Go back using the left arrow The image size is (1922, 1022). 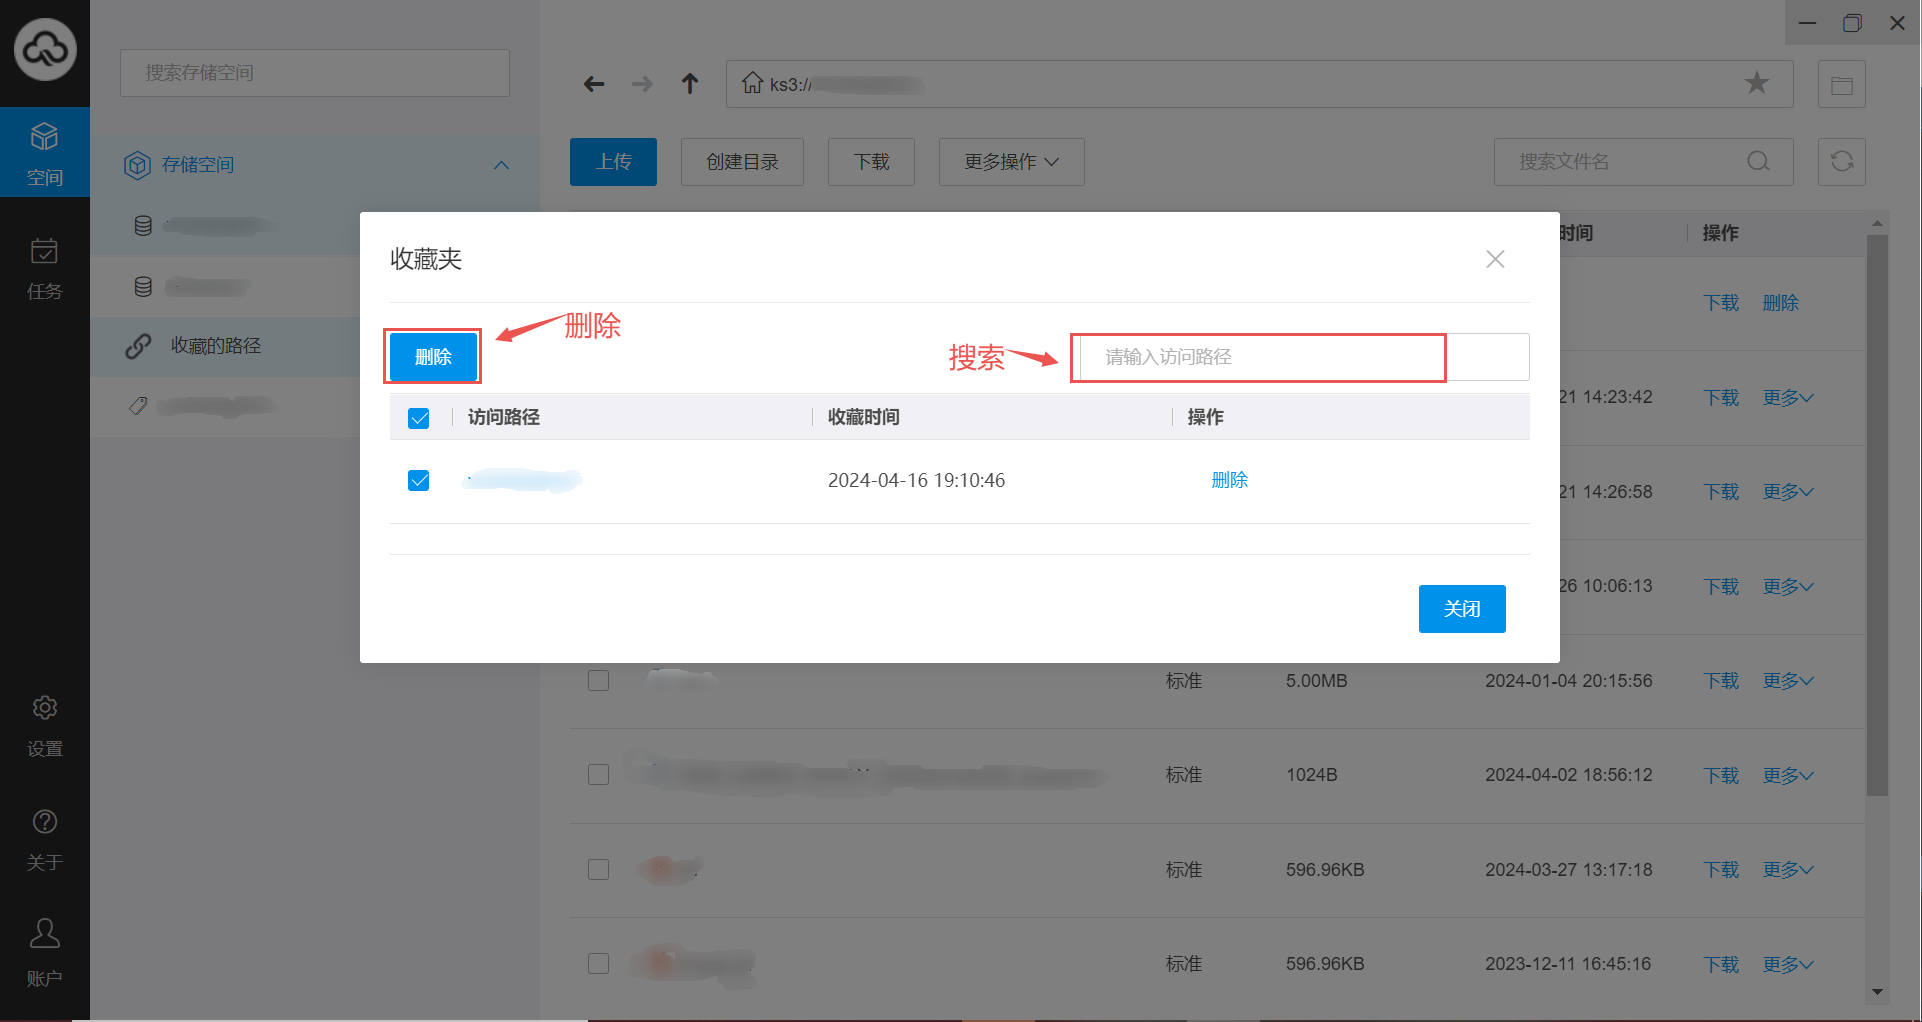pos(594,84)
